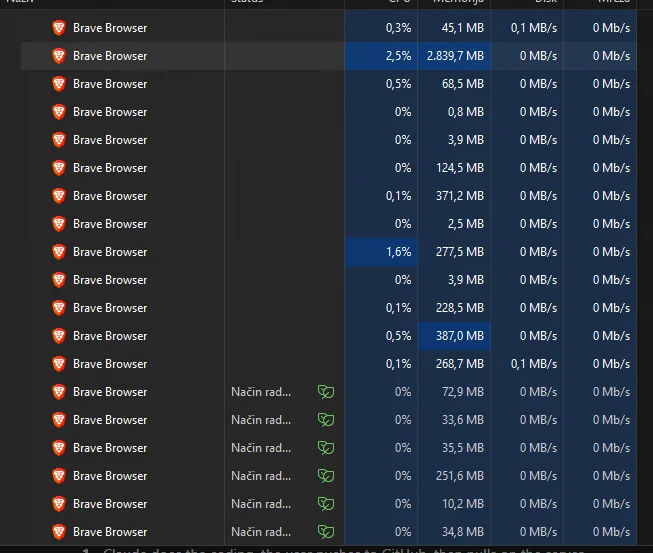
Task: Click Brave icon in the 124,5 MB row
Action: [x=59, y=168]
